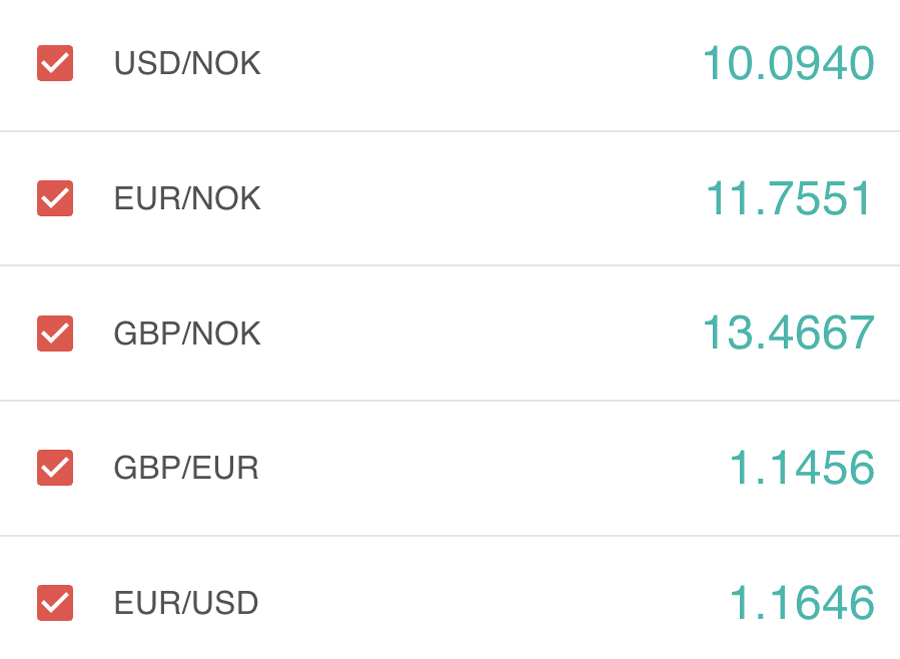Open the 11.7551 rate value

[789, 199]
